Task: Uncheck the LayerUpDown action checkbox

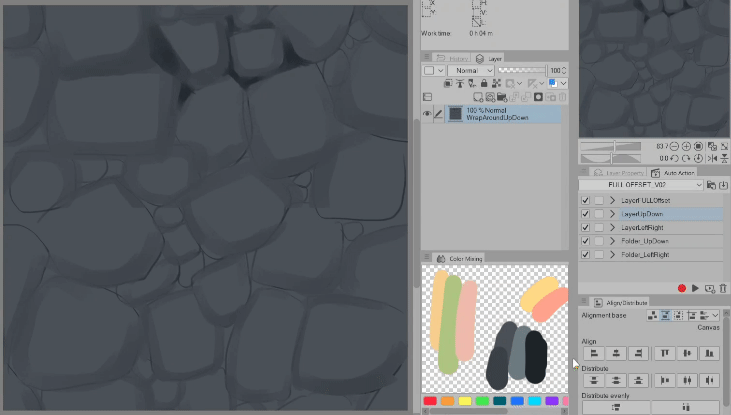Action: (x=586, y=214)
